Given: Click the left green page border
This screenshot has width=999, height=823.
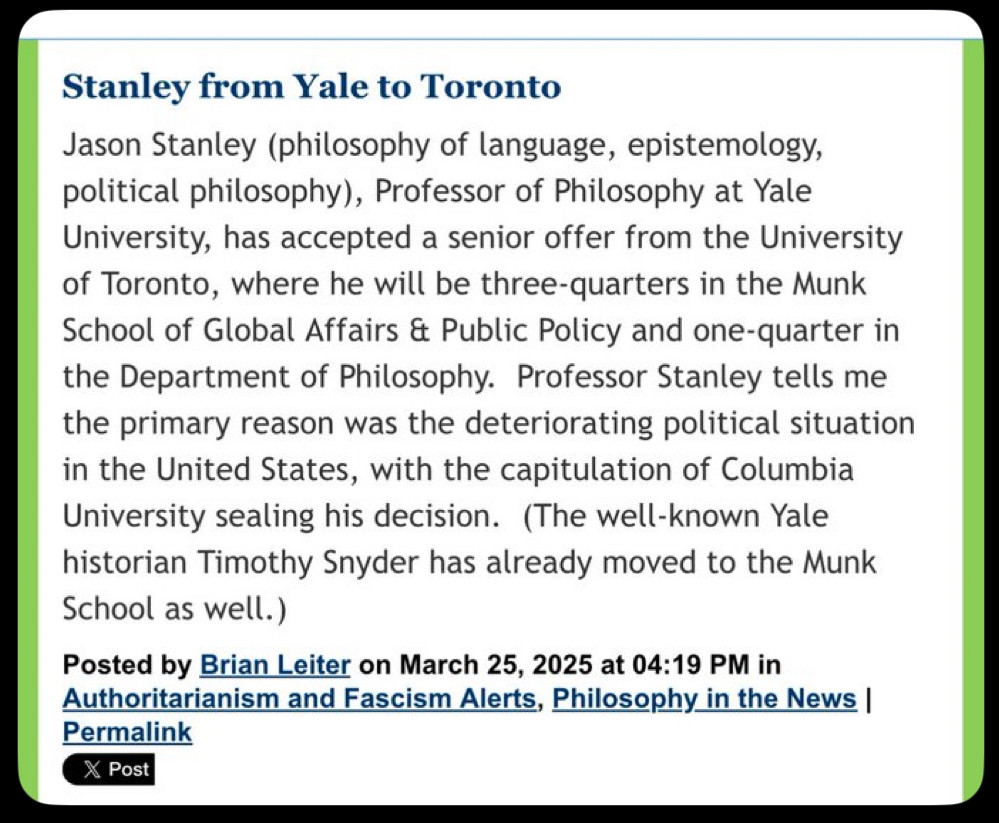Looking at the screenshot, I should tap(28, 420).
